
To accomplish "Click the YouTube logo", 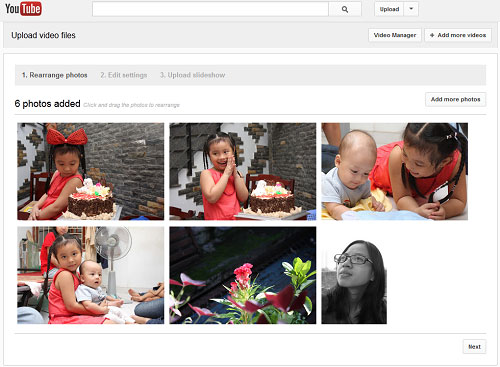I will (x=23, y=9).
